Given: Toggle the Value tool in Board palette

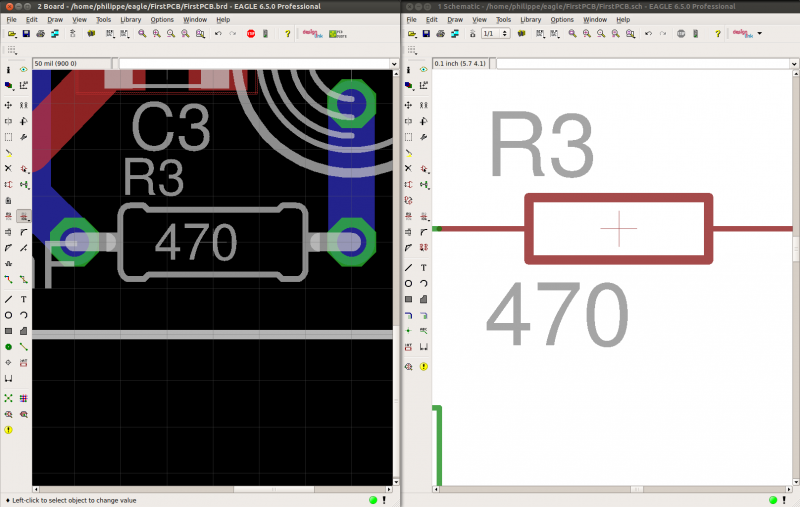Looking at the screenshot, I should point(23,216).
